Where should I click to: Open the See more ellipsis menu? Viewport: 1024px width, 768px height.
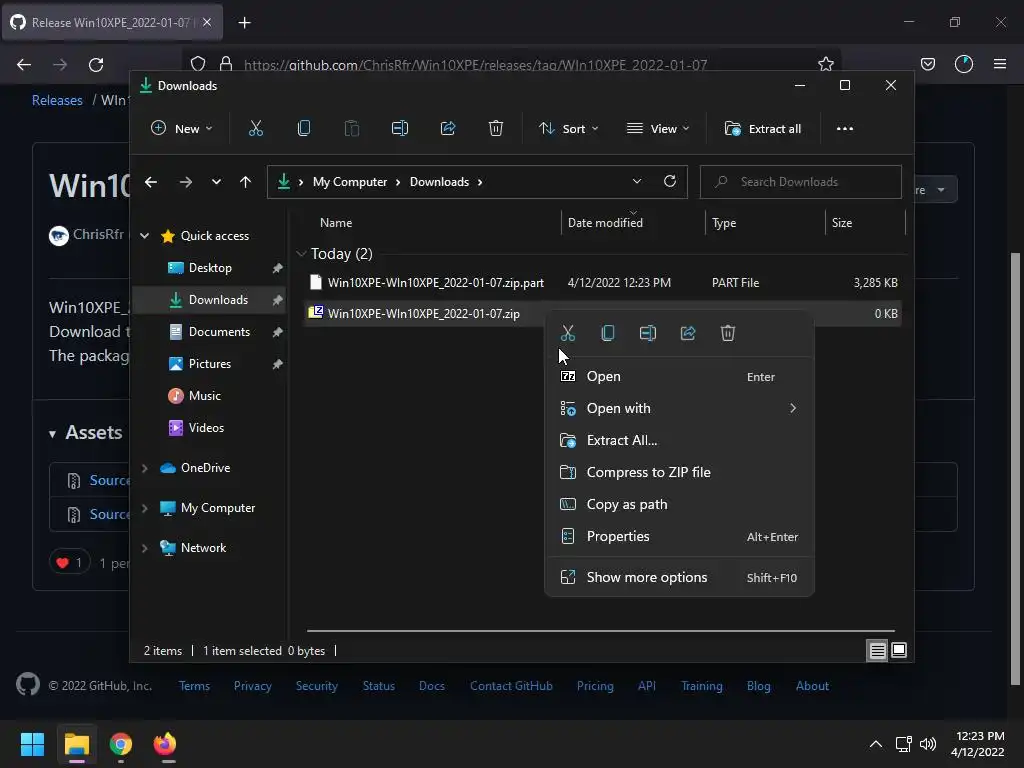pos(844,129)
